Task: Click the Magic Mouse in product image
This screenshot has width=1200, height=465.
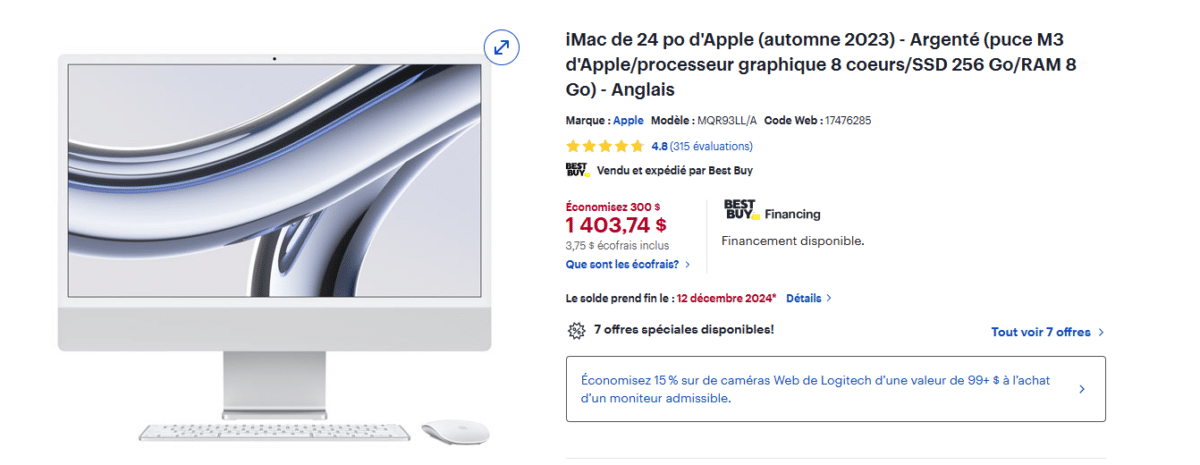Action: [455, 432]
